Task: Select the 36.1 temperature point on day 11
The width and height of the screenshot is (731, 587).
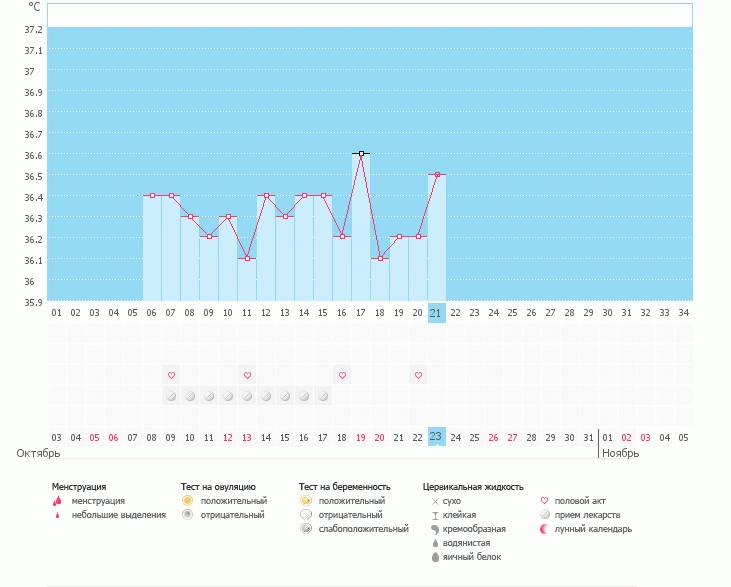Action: coord(247,258)
